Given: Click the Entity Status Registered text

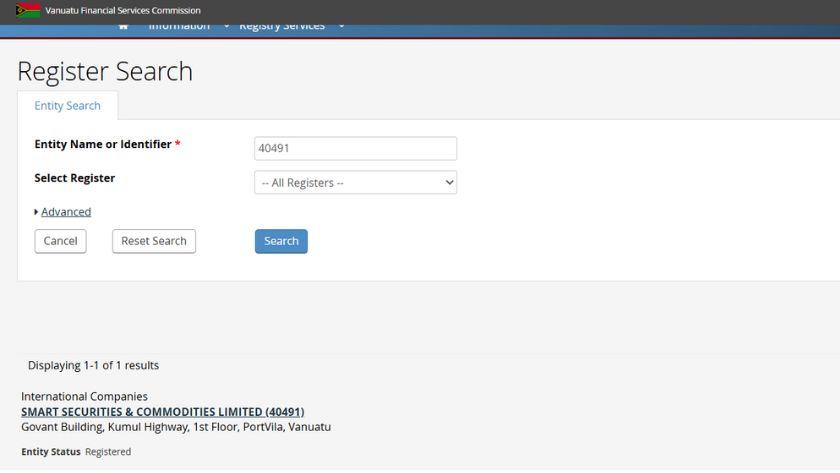Looking at the screenshot, I should pos(76,452).
